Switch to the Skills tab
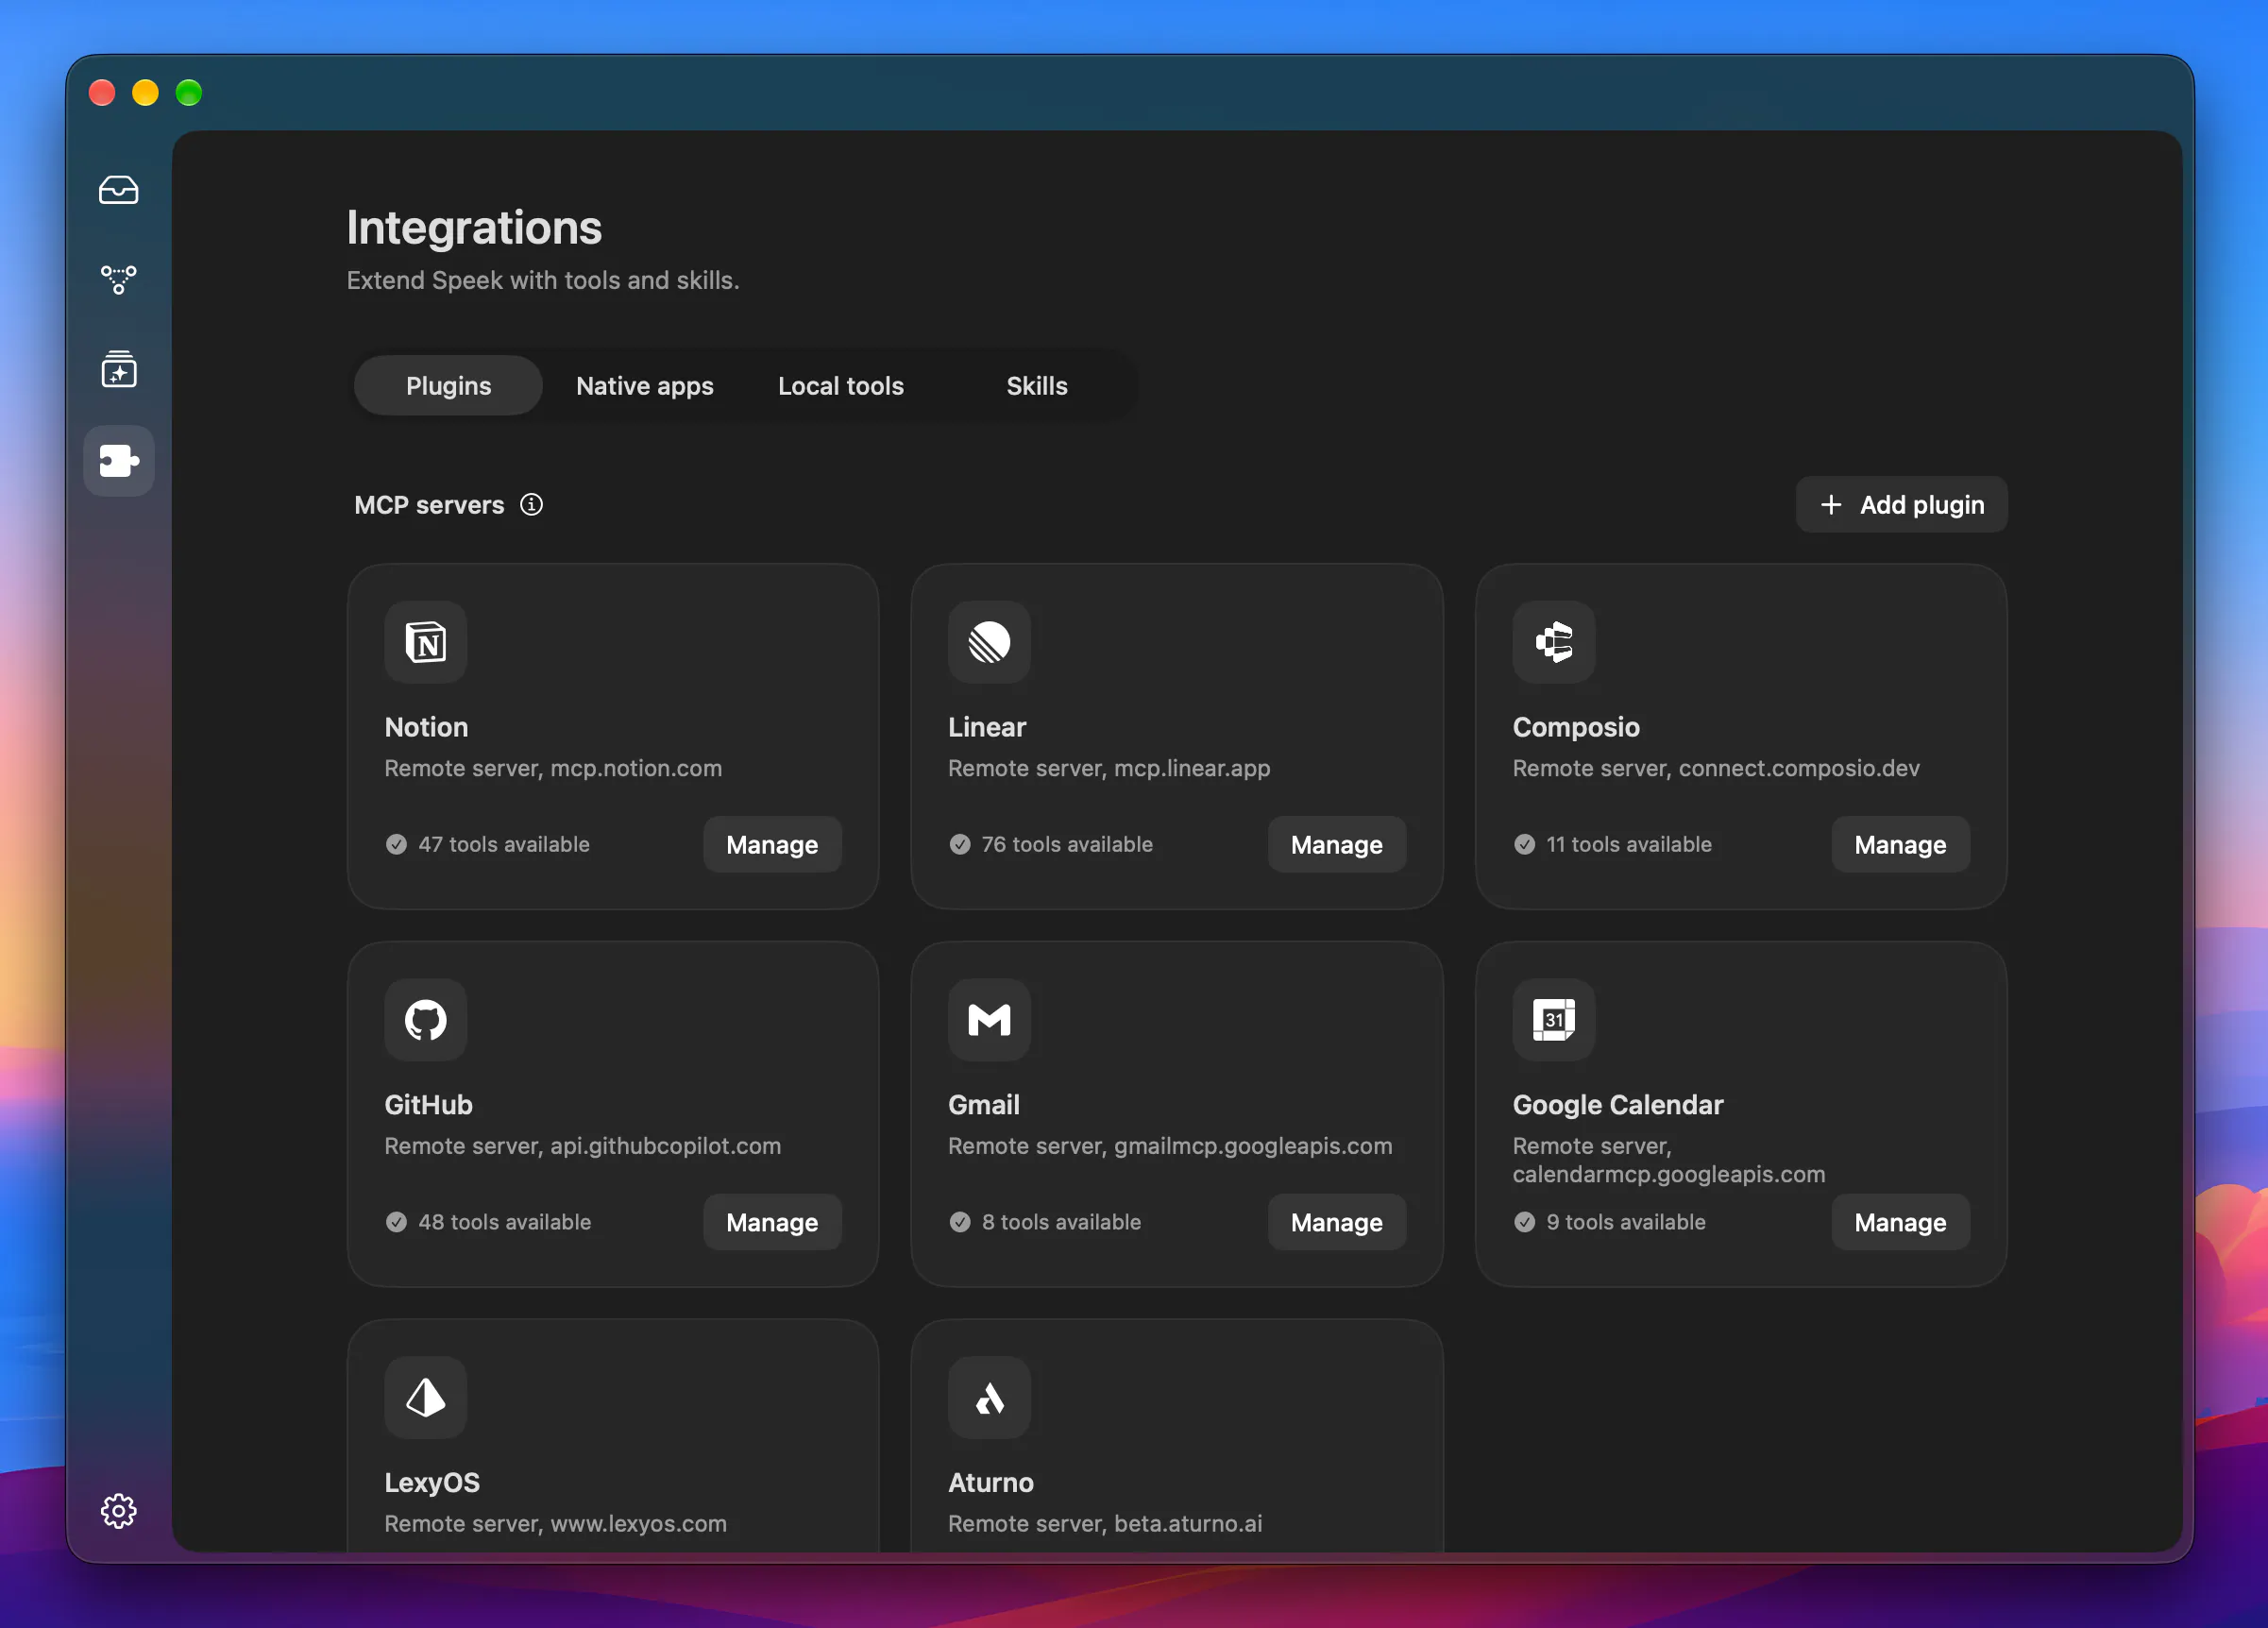Image resolution: width=2268 pixels, height=1628 pixels. pyautogui.click(x=1037, y=386)
